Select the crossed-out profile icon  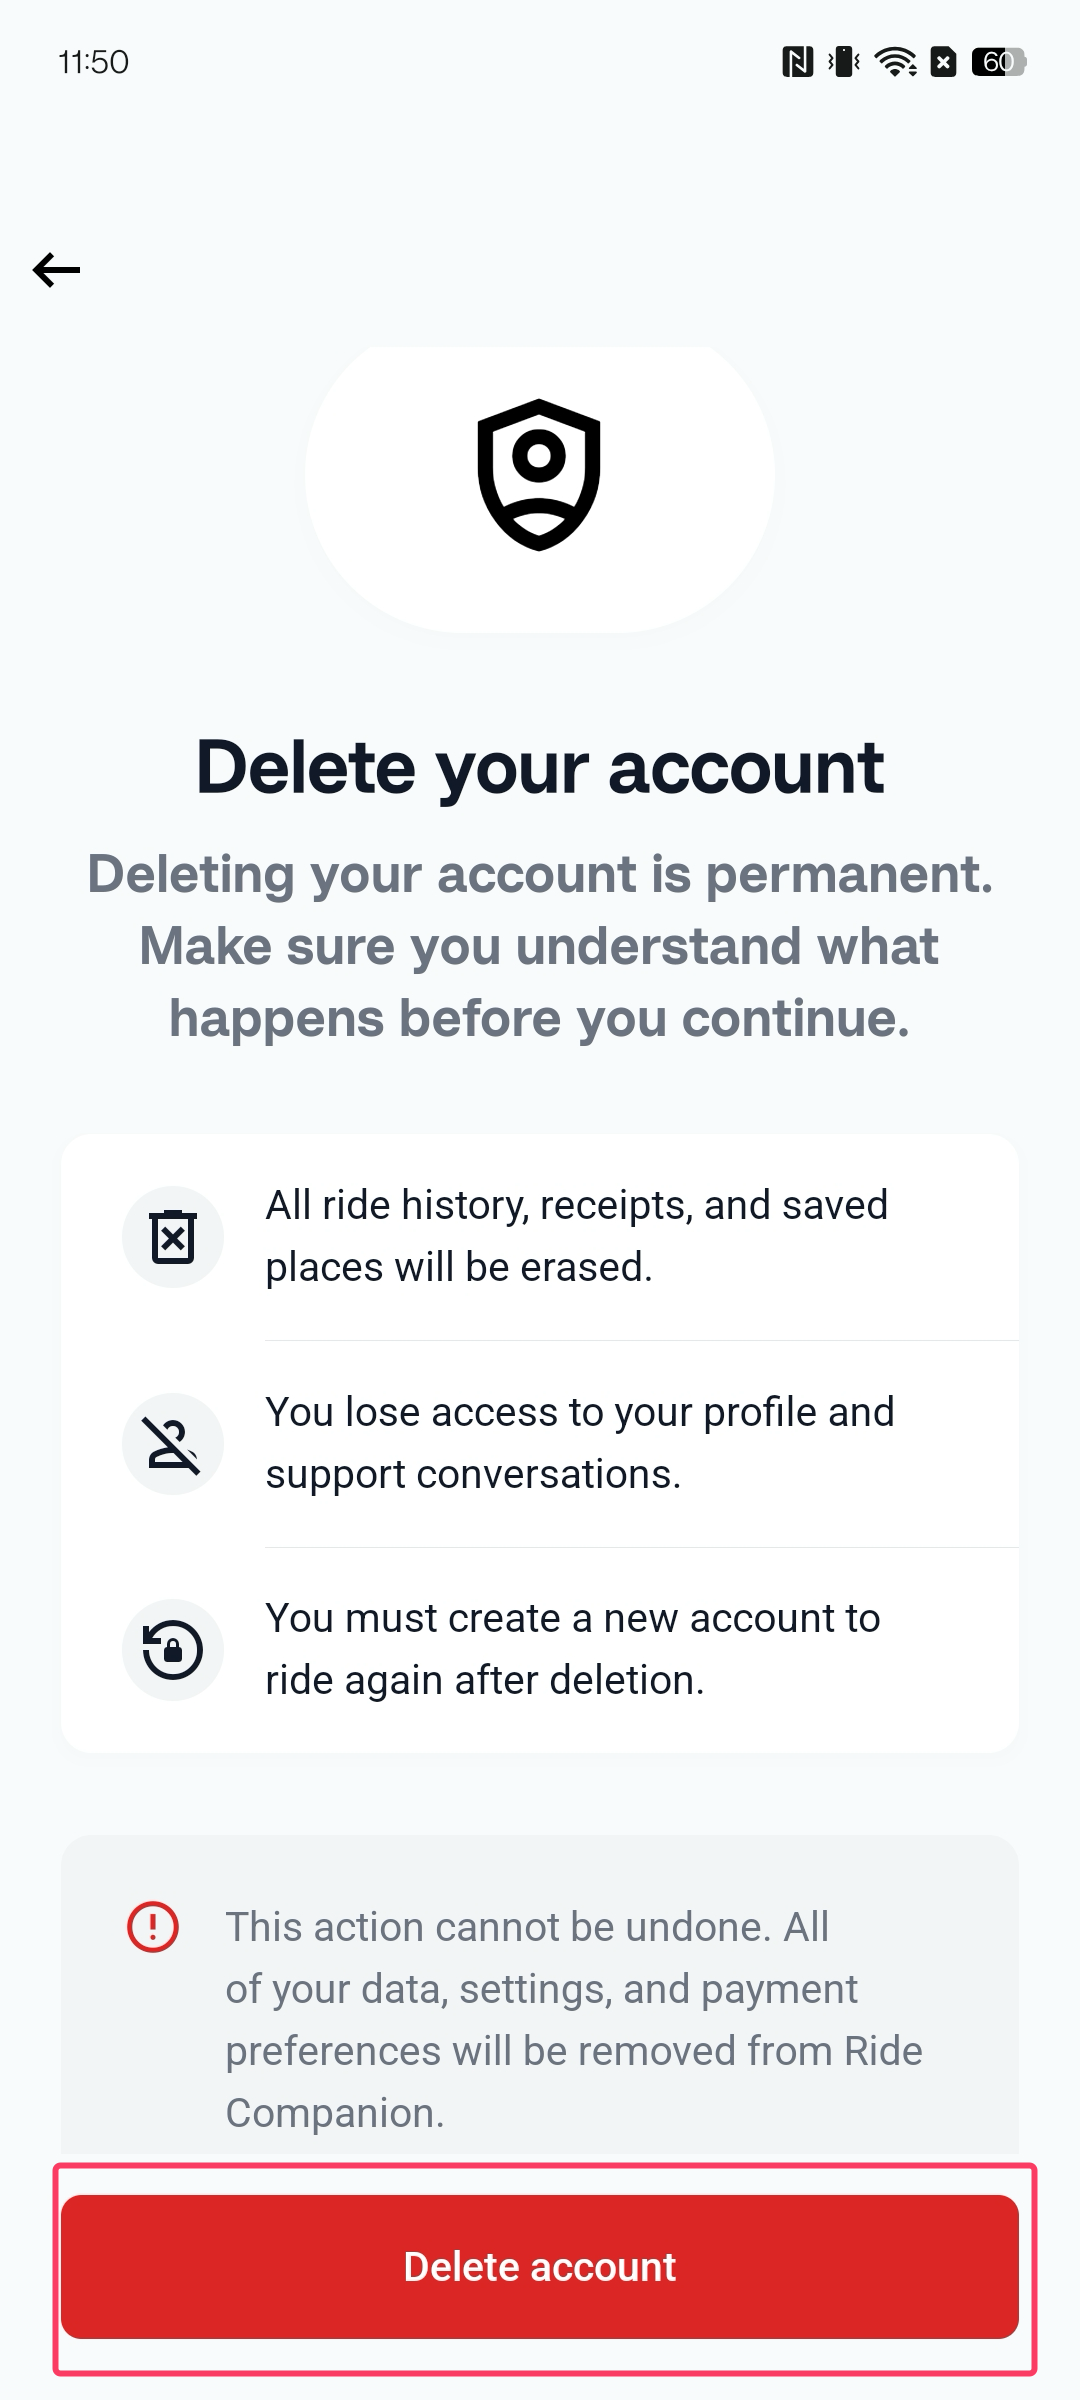[x=172, y=1443]
